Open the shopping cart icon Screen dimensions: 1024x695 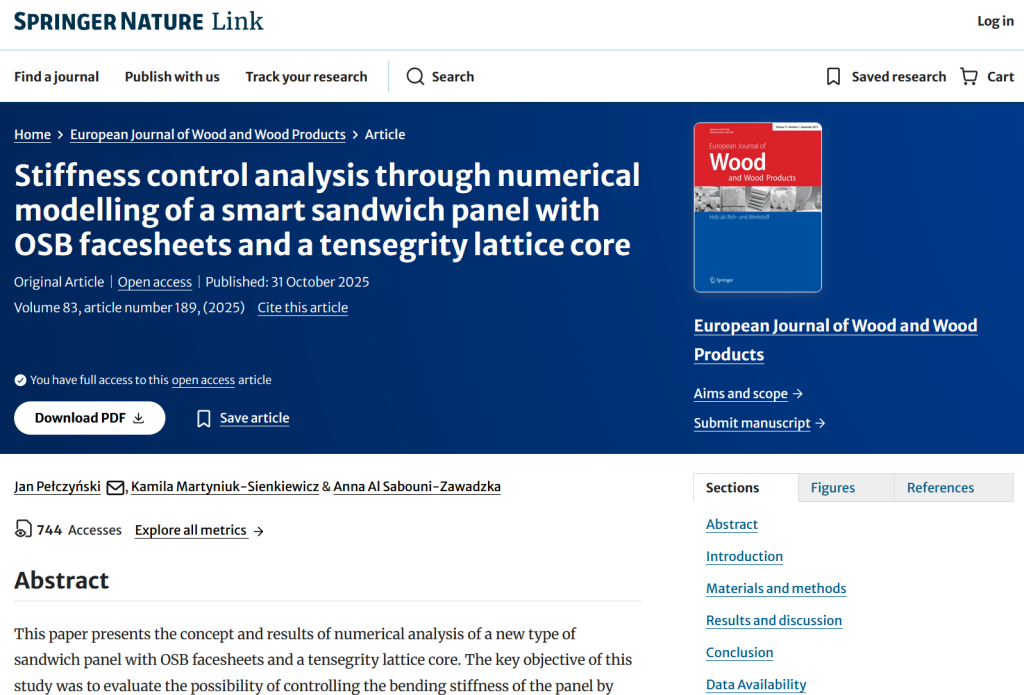pyautogui.click(x=968, y=77)
